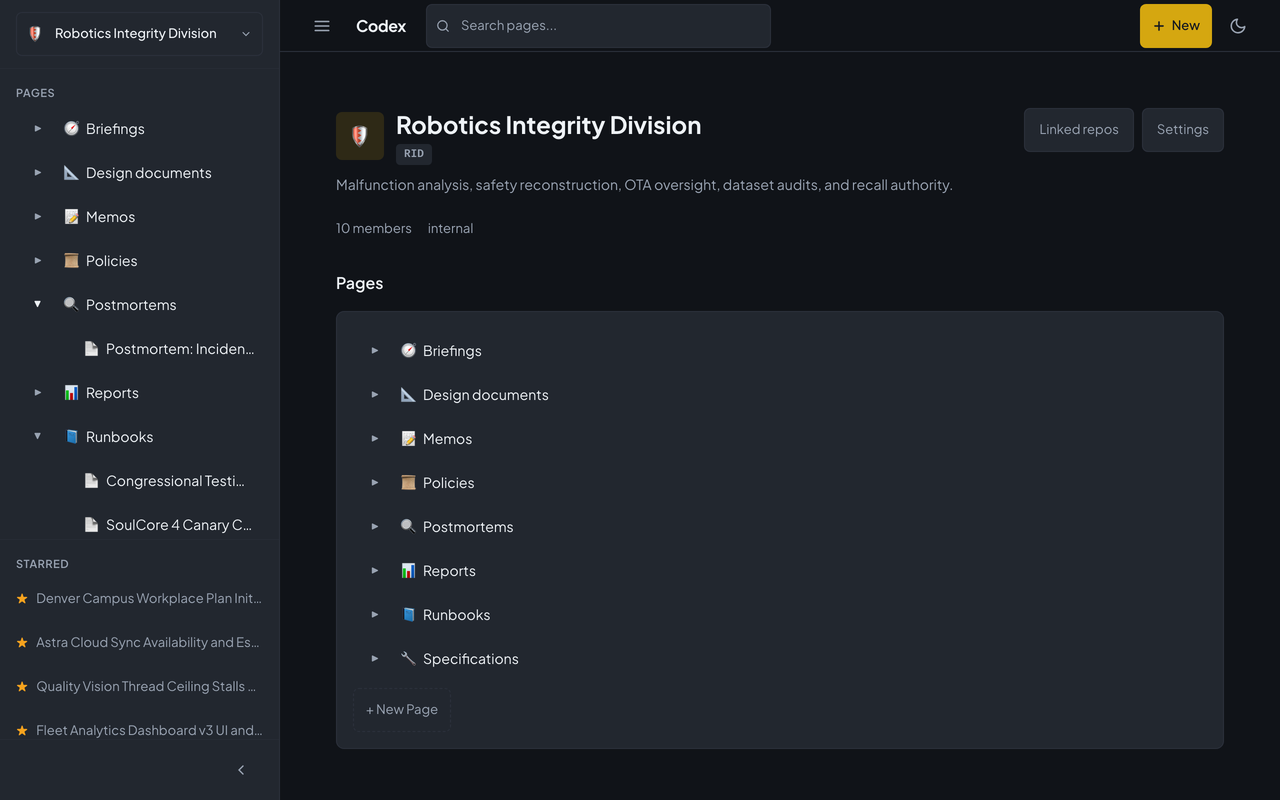The height and width of the screenshot is (800, 1280).
Task: Open starred Denver Campus Workplace Plan page
Action: (x=149, y=598)
